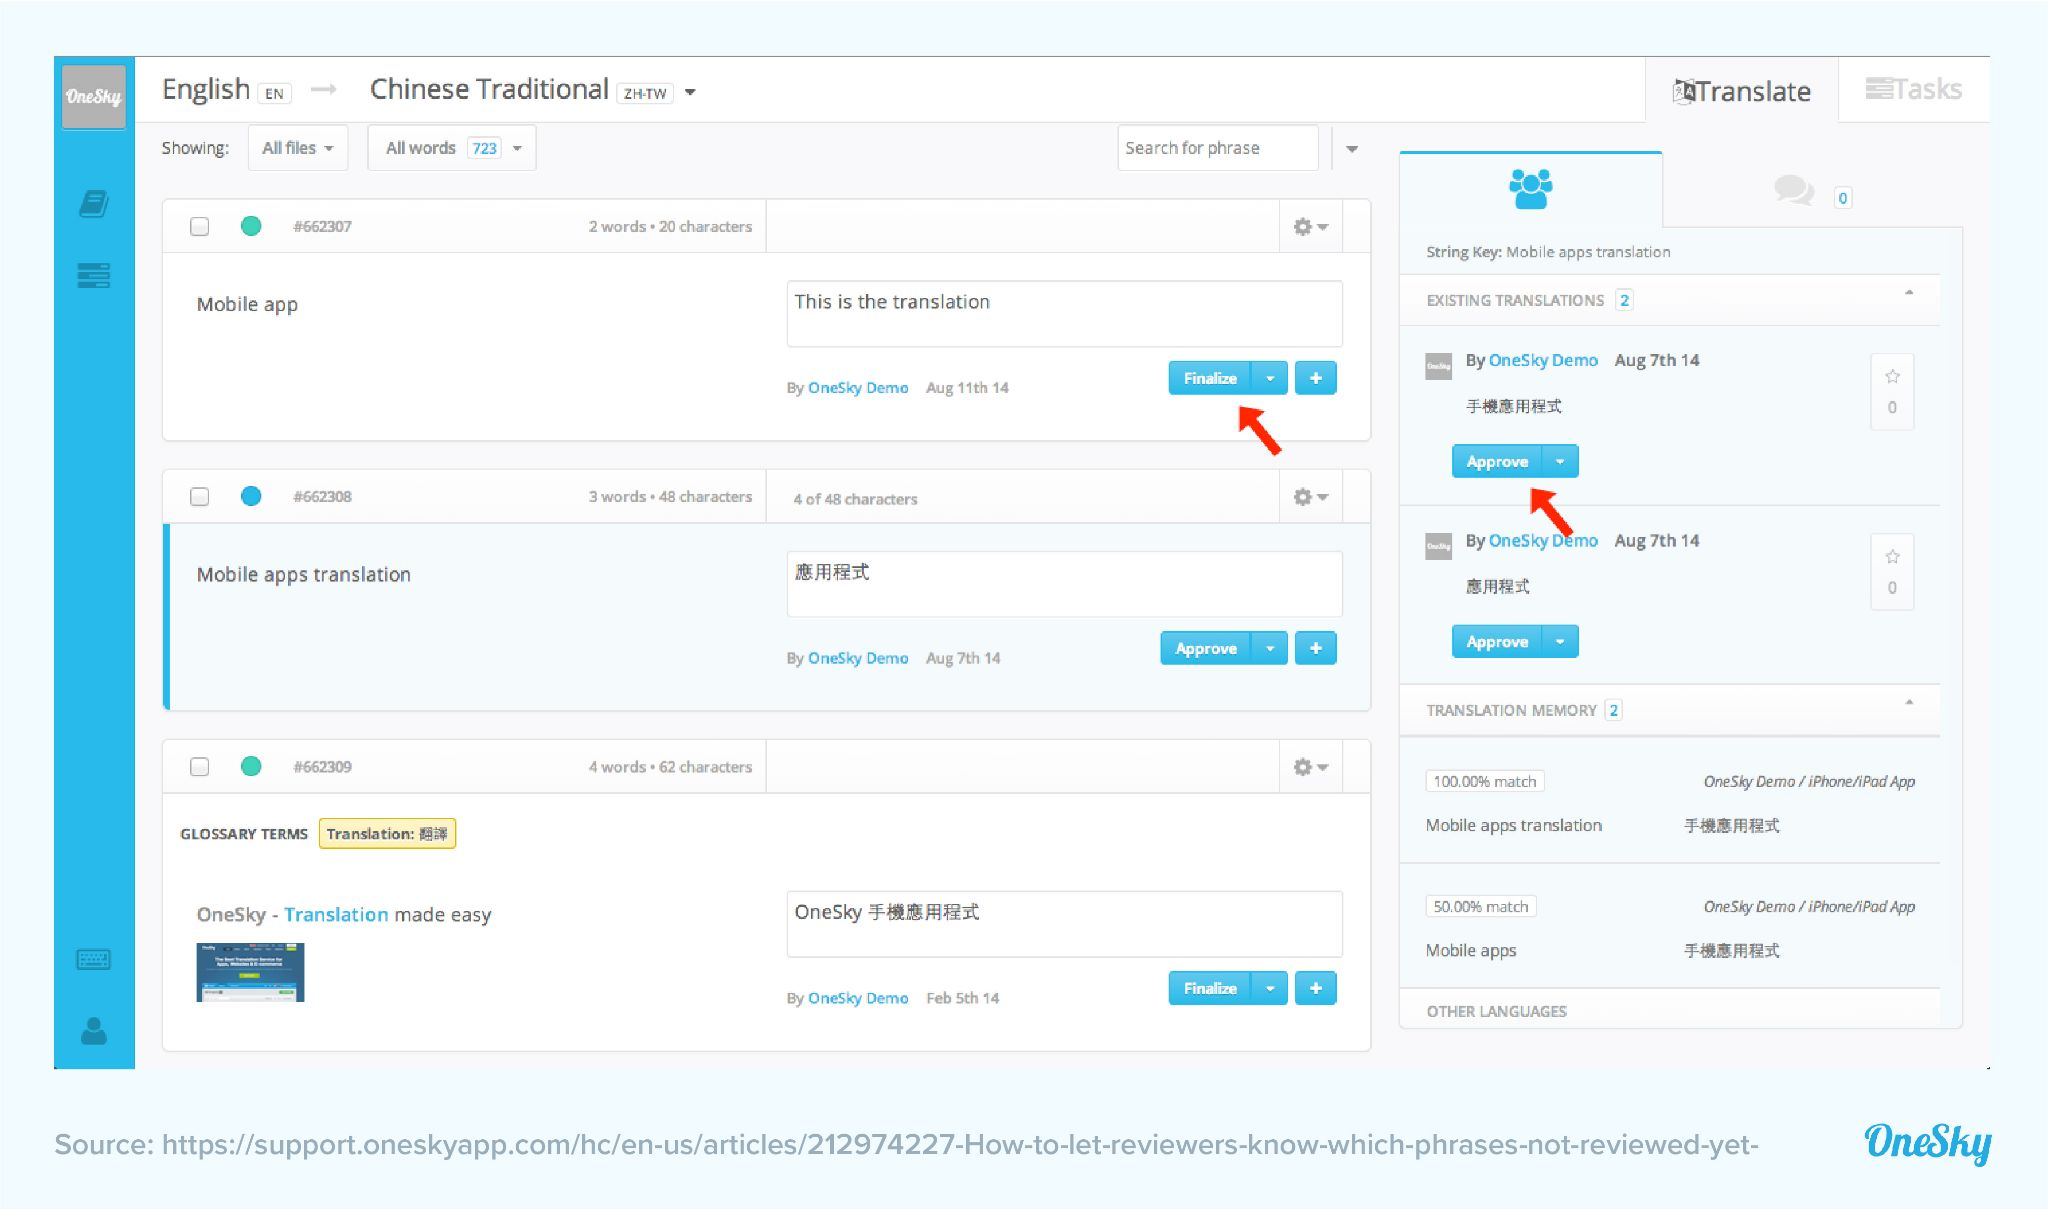Click the English EN source language label
This screenshot has width=2048, height=1209.
point(227,90)
